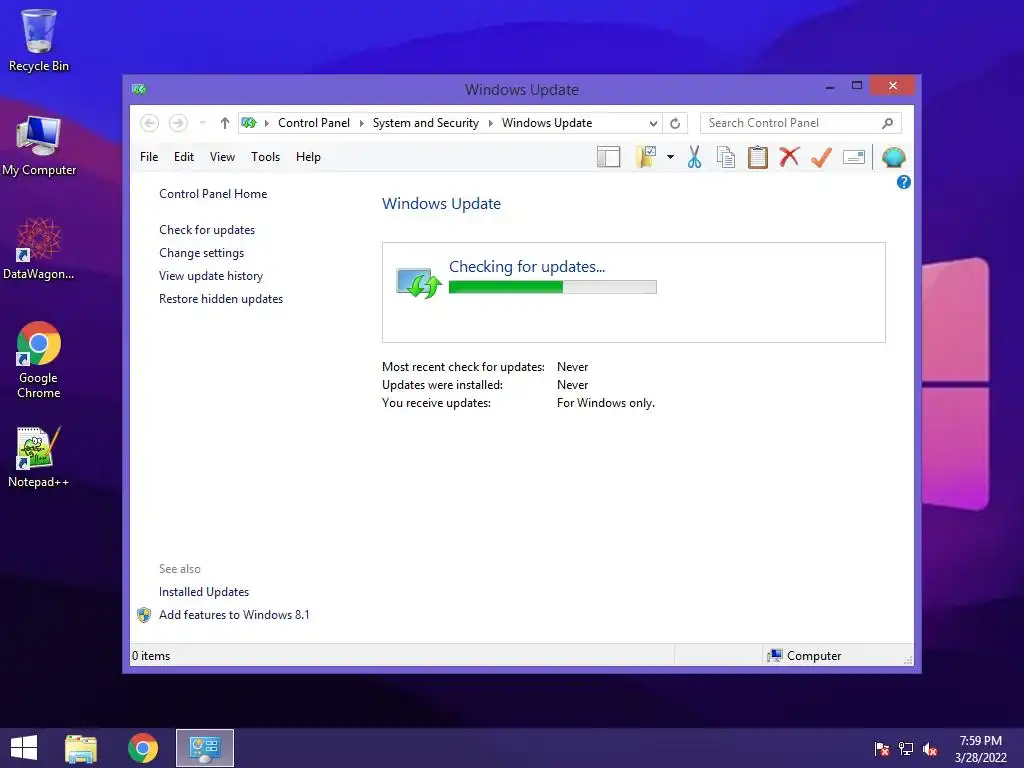Refresh the address bar location
The height and width of the screenshot is (768, 1024).
[x=675, y=123]
